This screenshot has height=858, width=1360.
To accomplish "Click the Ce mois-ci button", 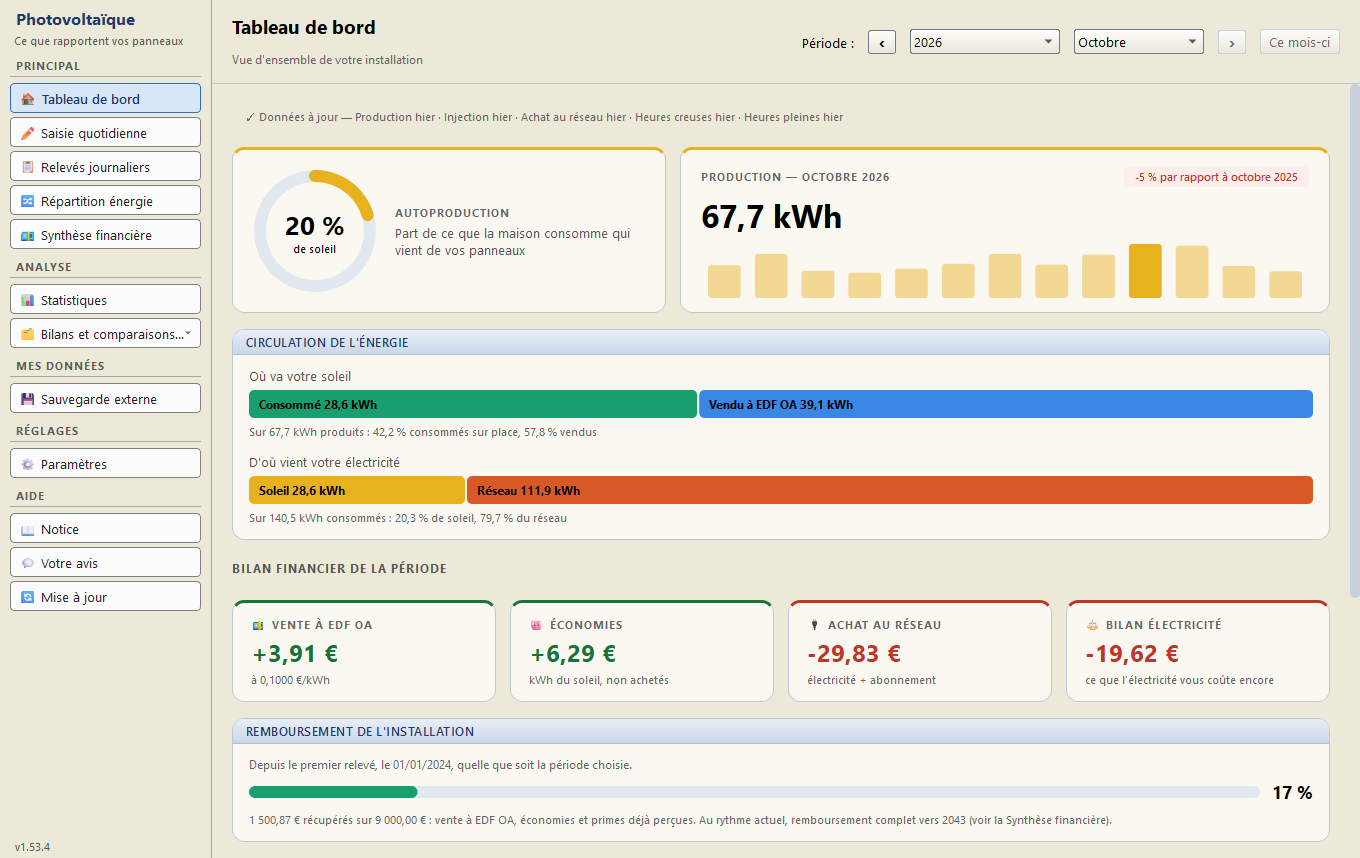I will pyautogui.click(x=1300, y=42).
